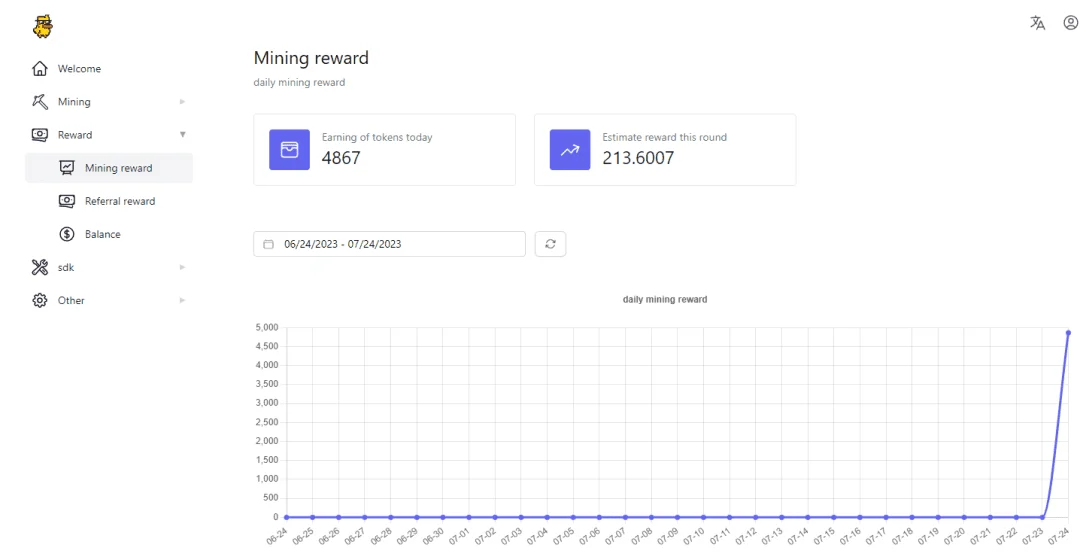Click the sdk tools icon
1080x560 pixels.
tap(40, 267)
